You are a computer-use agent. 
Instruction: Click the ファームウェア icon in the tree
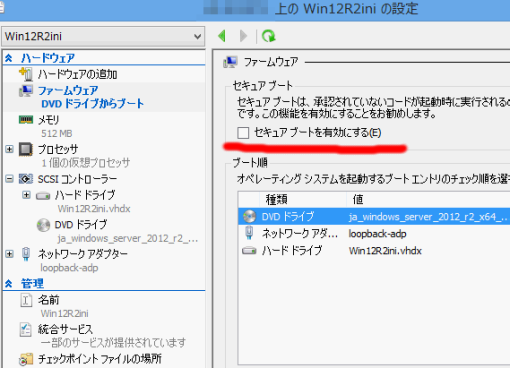26,90
